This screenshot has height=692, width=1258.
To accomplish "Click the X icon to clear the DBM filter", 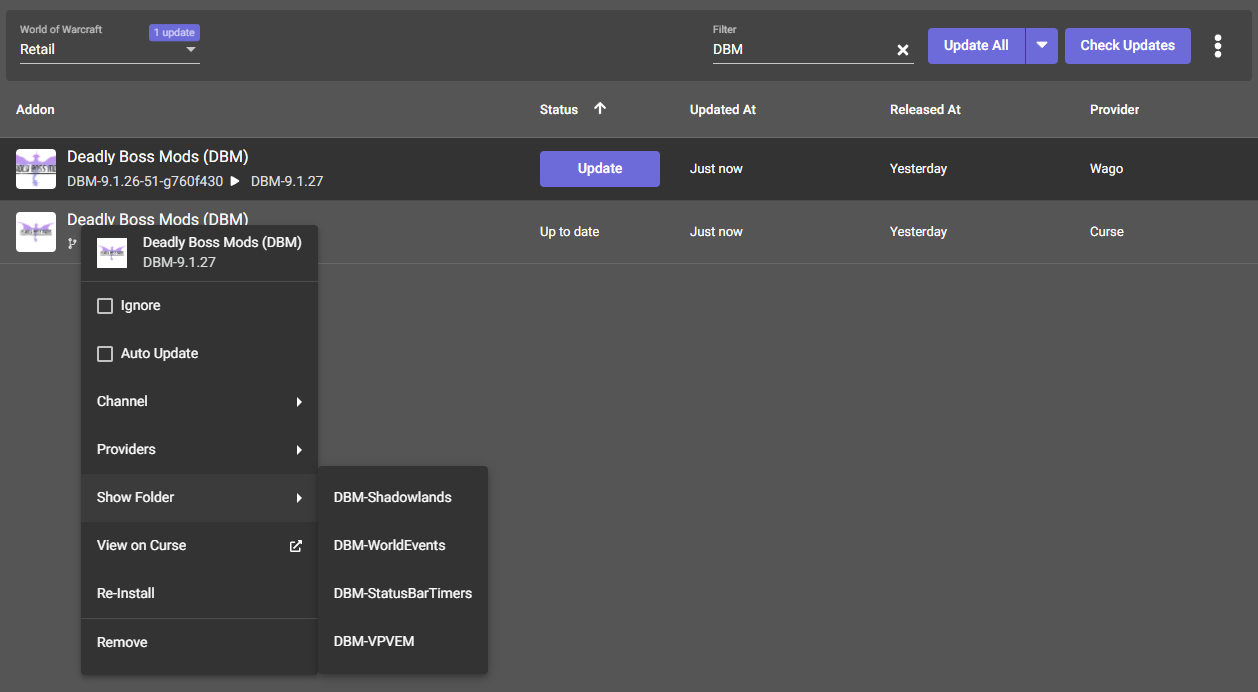I will point(902,49).
